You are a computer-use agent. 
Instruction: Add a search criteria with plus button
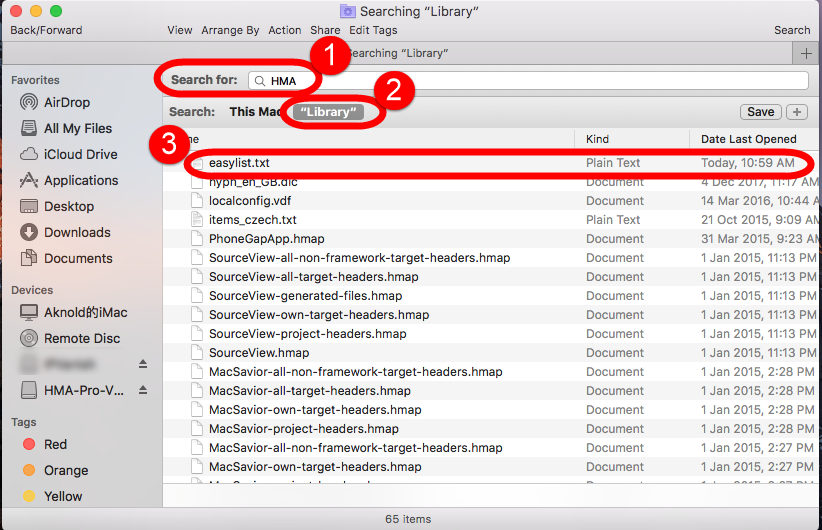(797, 112)
